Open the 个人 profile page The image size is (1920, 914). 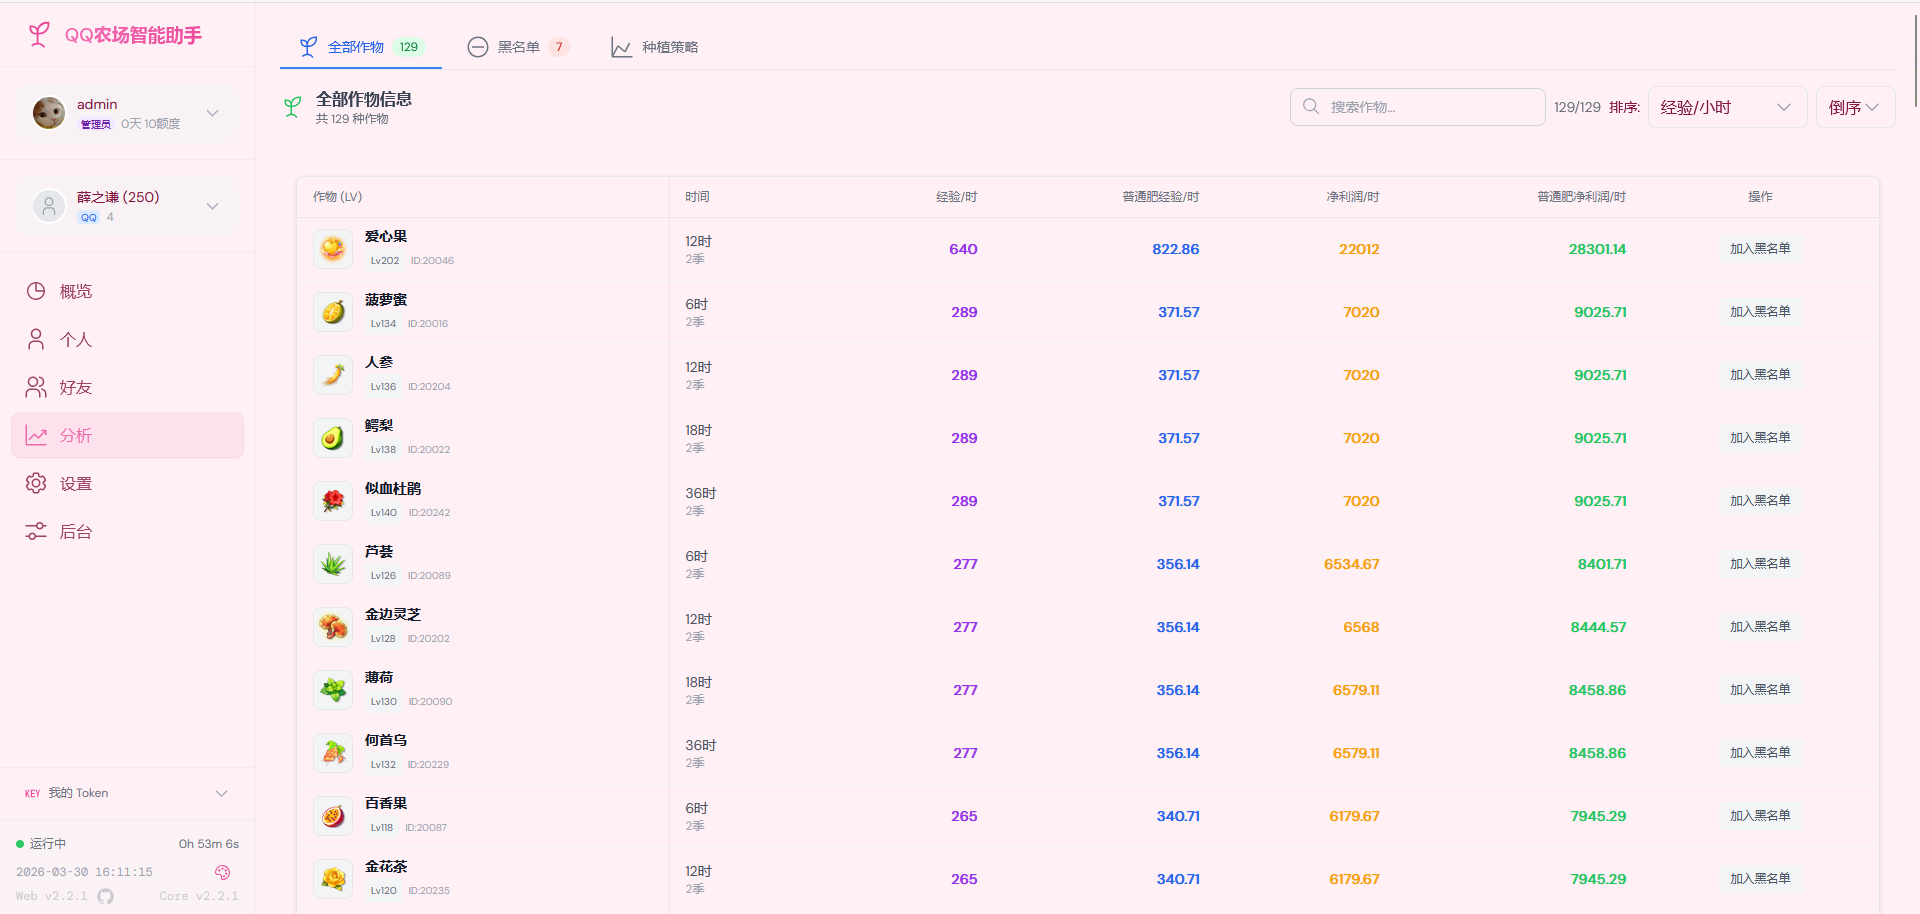76,339
